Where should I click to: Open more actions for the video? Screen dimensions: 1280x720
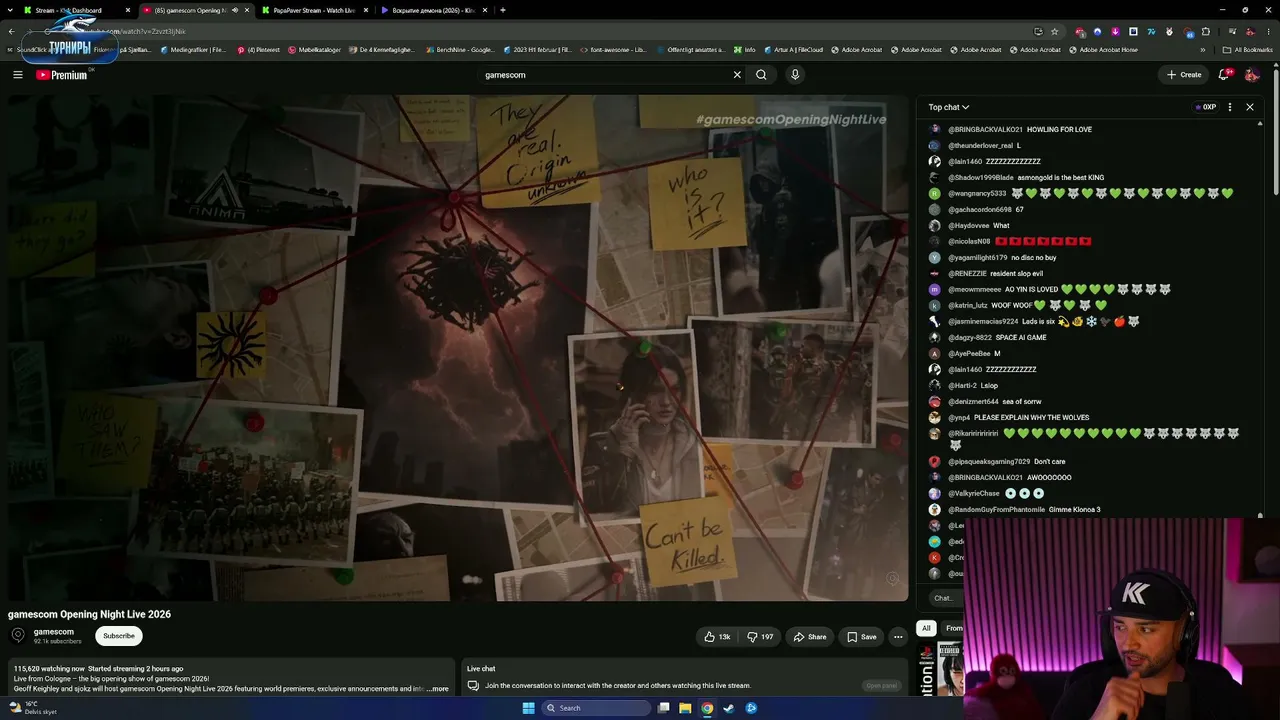(x=898, y=637)
